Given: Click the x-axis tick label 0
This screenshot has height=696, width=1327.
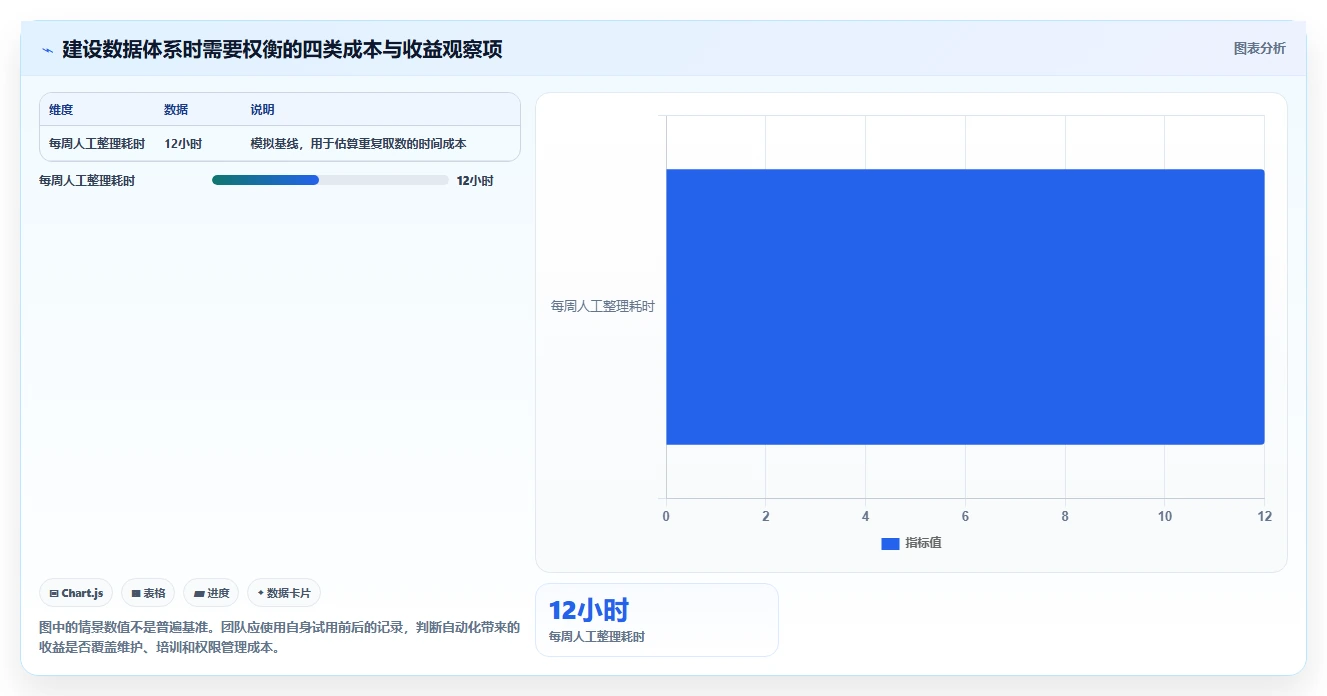Looking at the screenshot, I should coord(666,516).
